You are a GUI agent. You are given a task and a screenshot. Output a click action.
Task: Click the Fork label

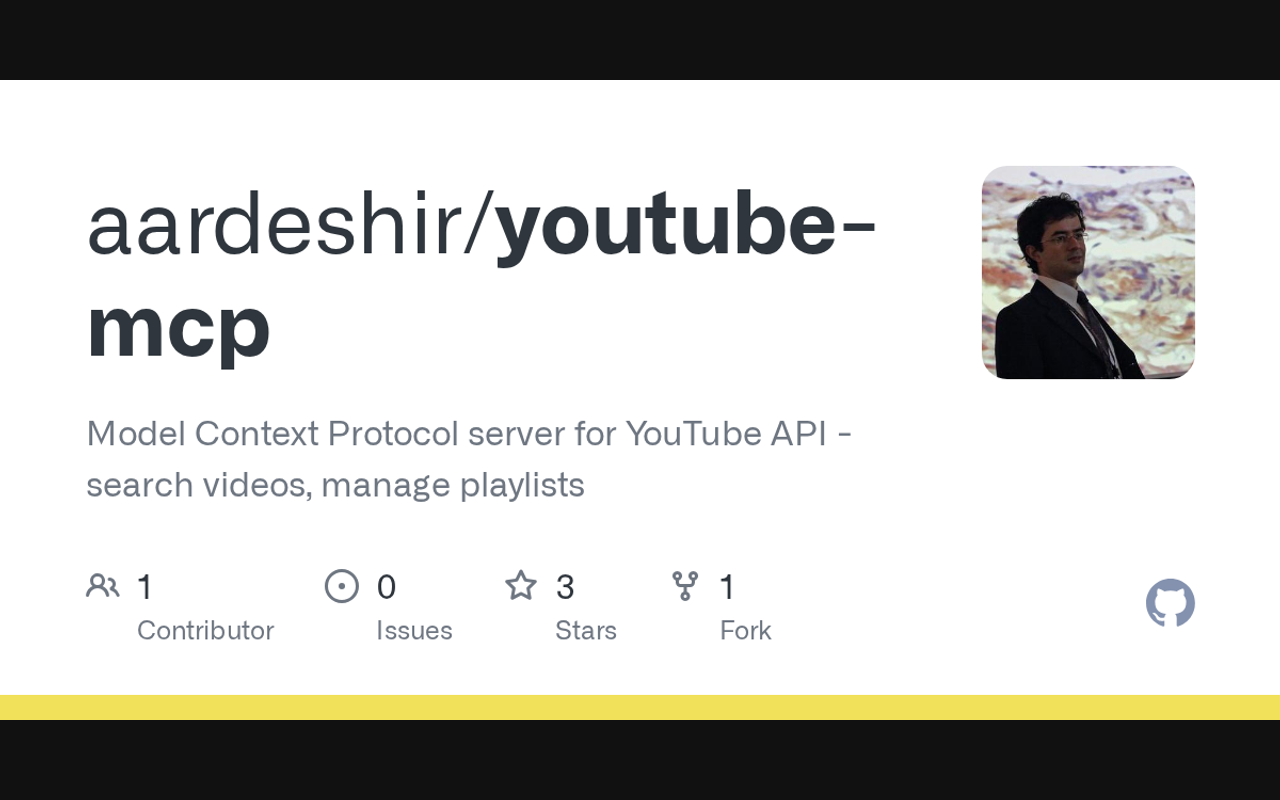coord(746,631)
